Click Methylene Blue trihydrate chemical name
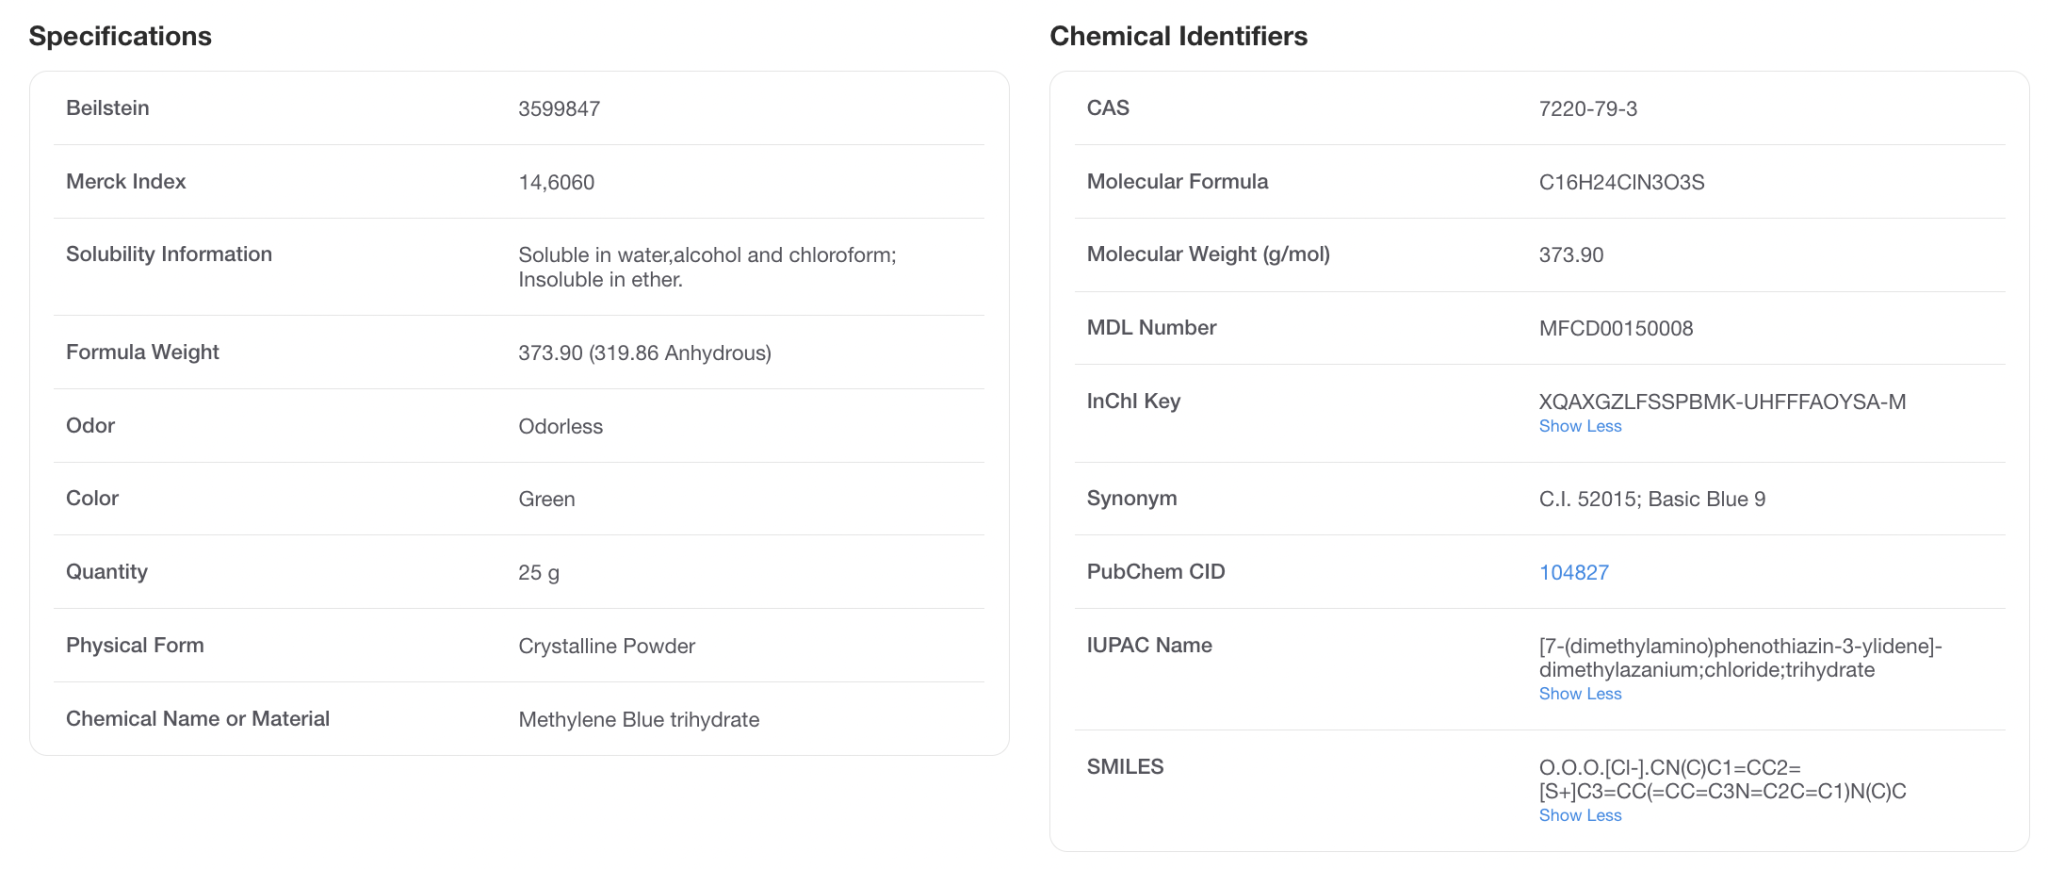Screen dimensions: 2048x869 [638, 719]
